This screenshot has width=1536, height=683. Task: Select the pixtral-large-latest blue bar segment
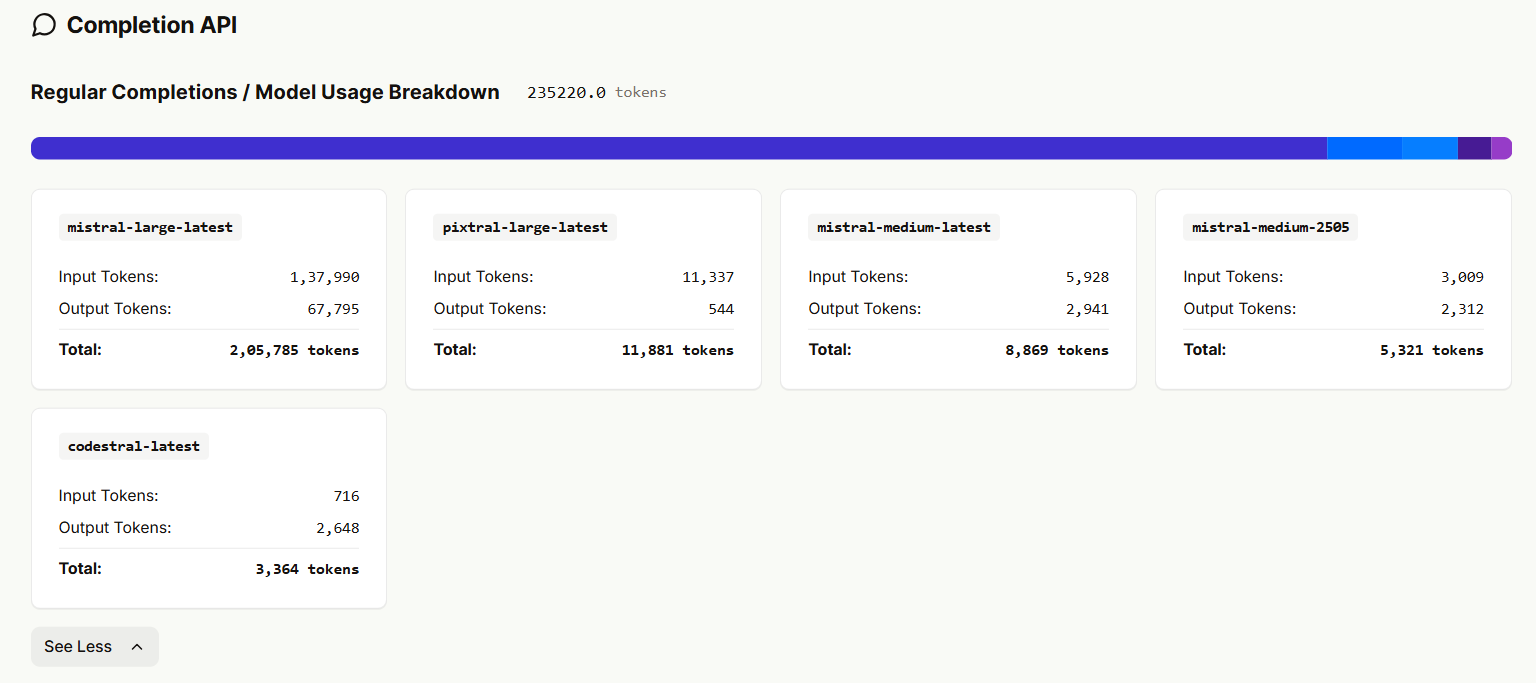[1364, 148]
